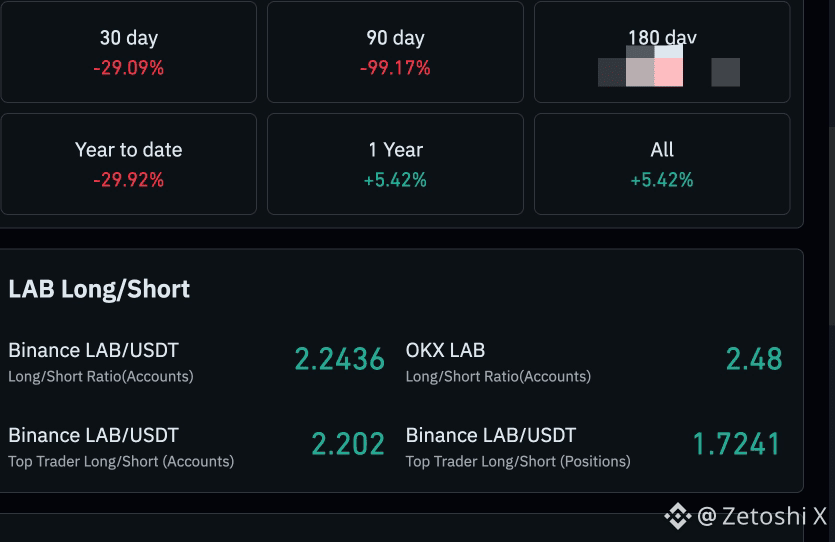Screen dimensions: 835x542
Task: Click the page vertical scrollbar thumb
Action: tap(832, 226)
